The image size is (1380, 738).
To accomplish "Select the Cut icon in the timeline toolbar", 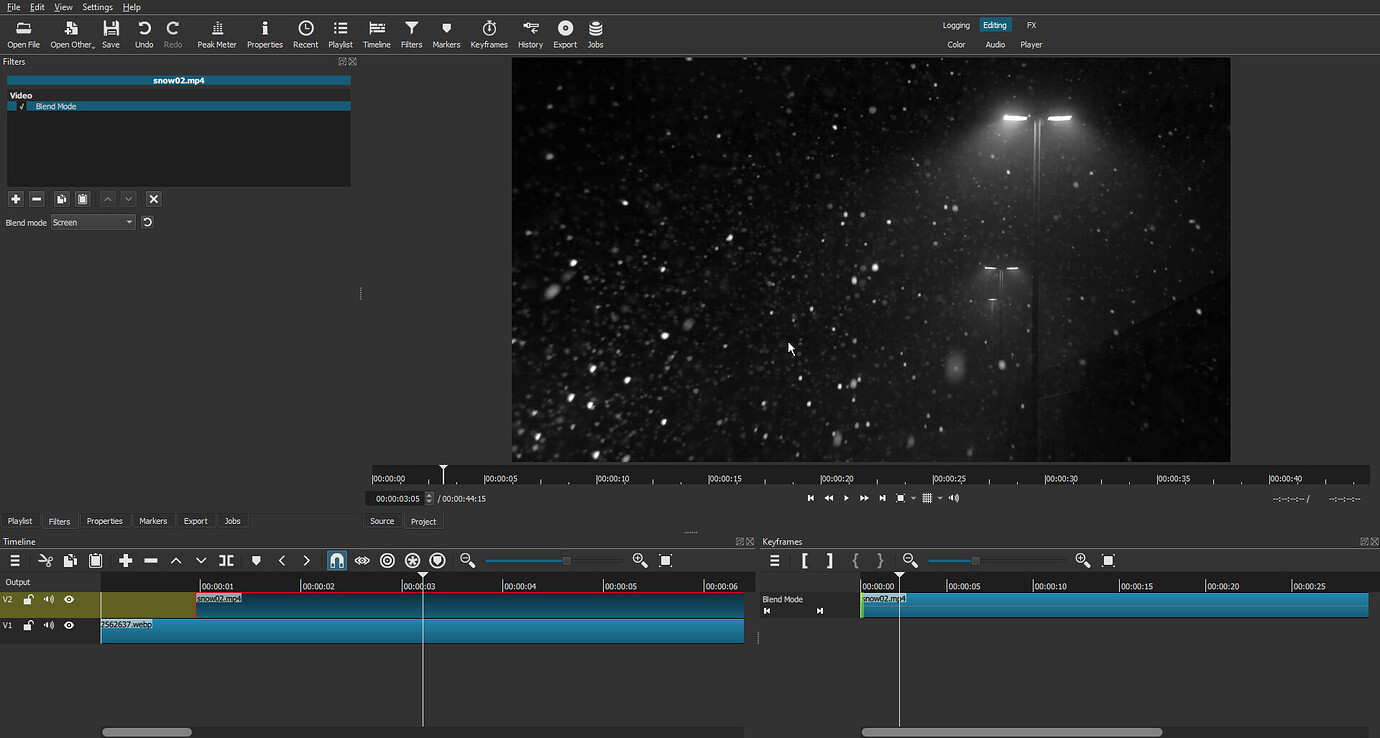I will (43, 560).
